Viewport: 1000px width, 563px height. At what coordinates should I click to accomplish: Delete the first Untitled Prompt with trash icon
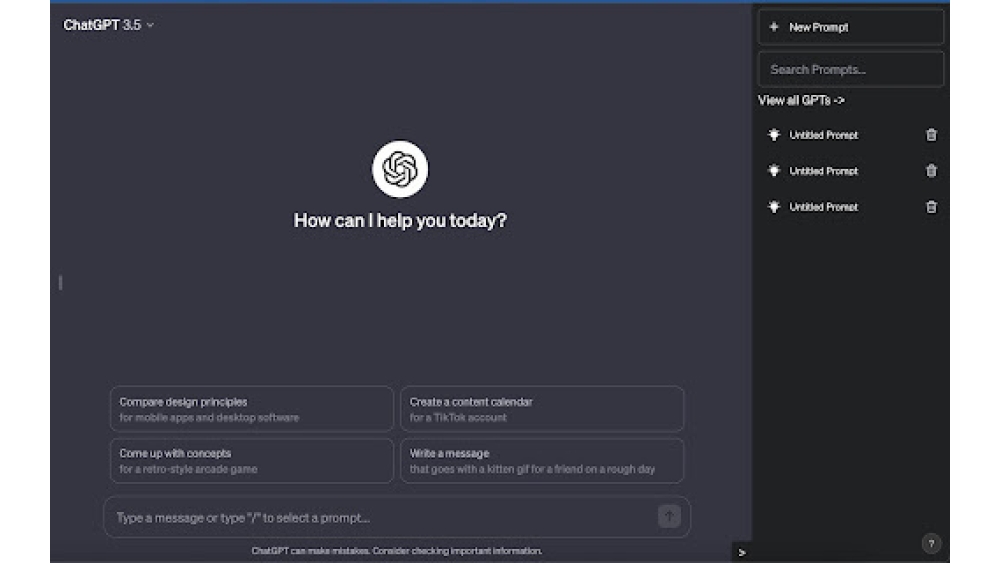click(x=931, y=135)
